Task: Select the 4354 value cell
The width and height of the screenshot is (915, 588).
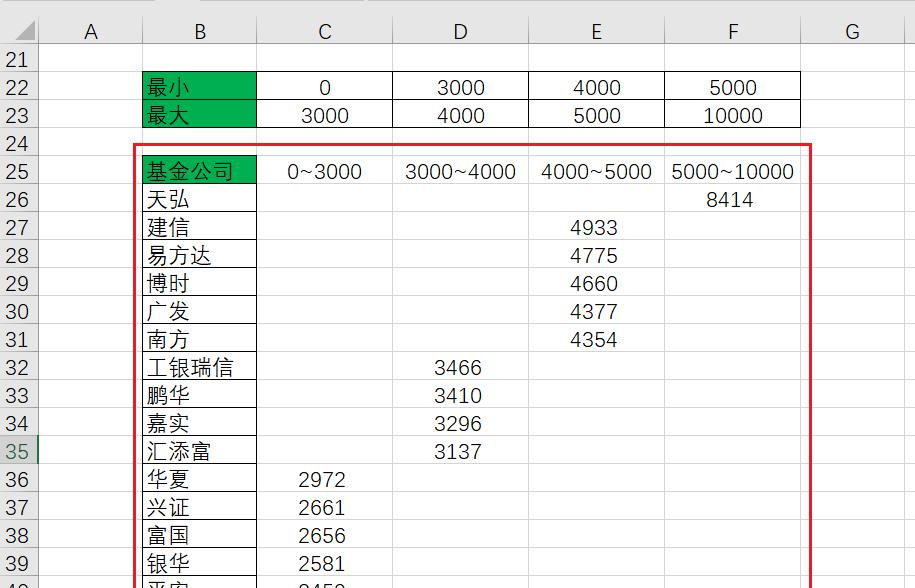Action: pos(596,338)
